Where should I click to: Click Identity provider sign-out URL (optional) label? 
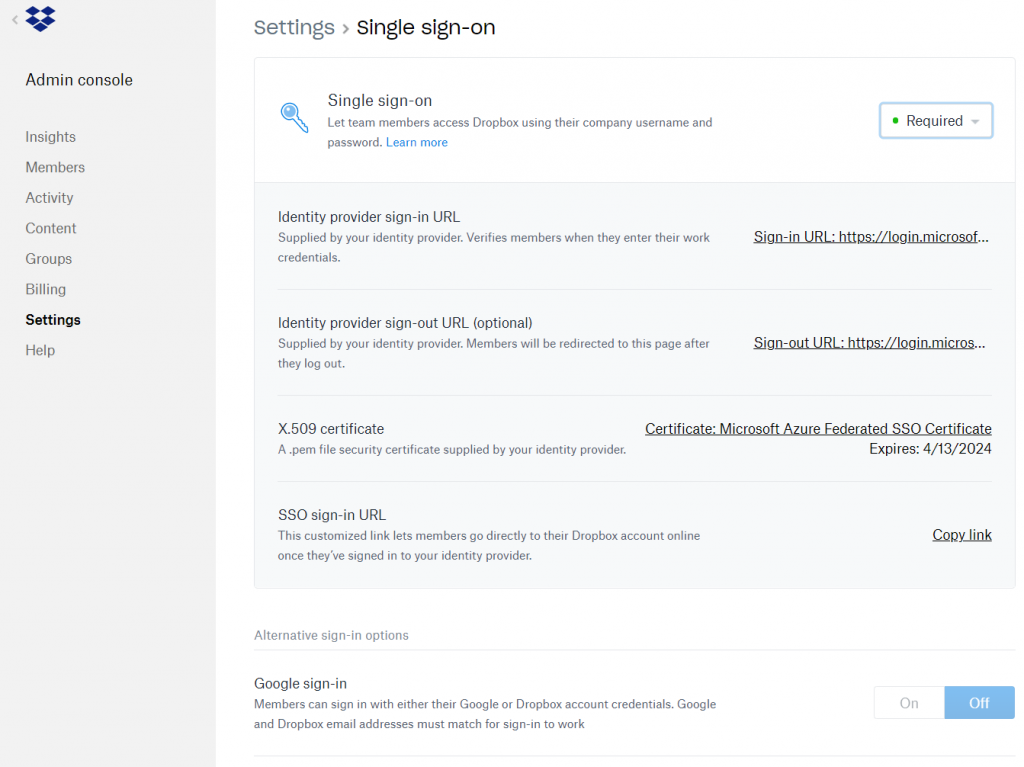click(x=405, y=323)
